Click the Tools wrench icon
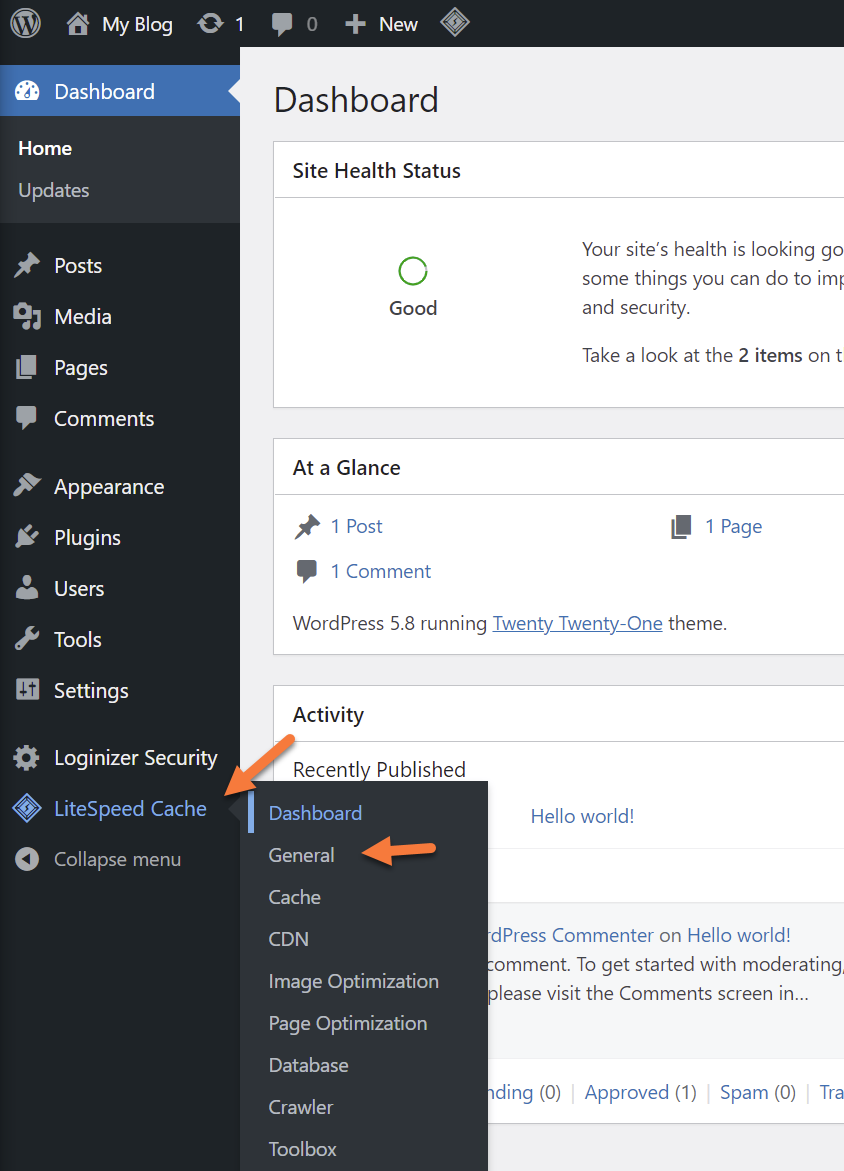The image size is (844, 1171). click(27, 640)
